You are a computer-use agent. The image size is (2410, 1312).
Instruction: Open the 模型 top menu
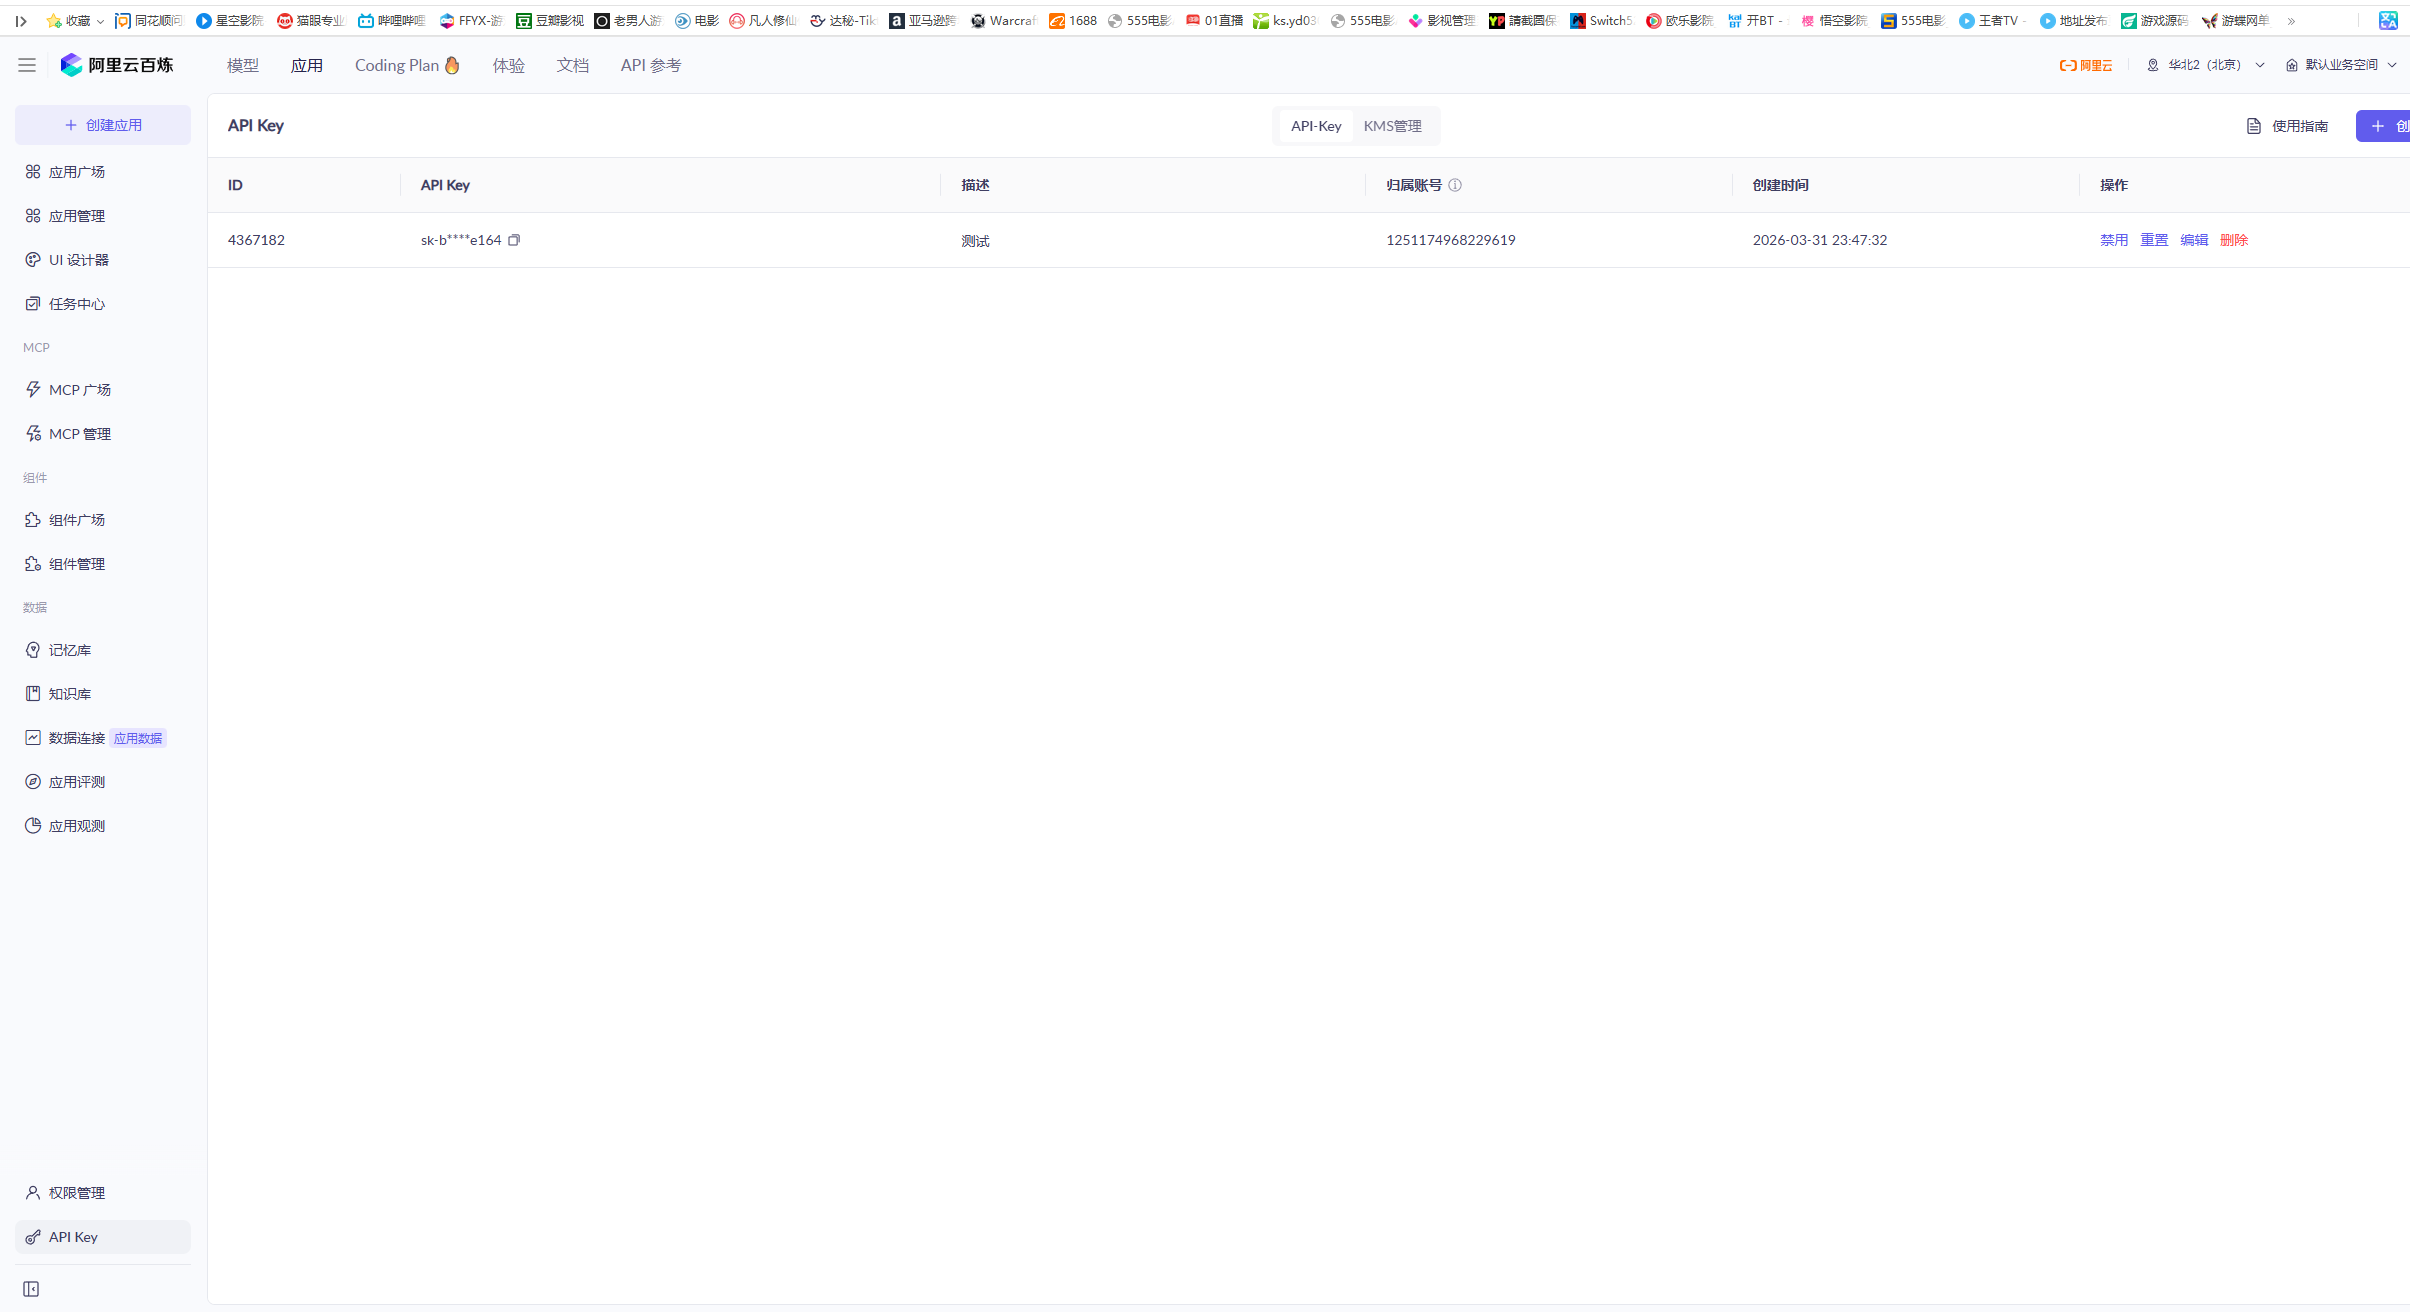click(243, 65)
